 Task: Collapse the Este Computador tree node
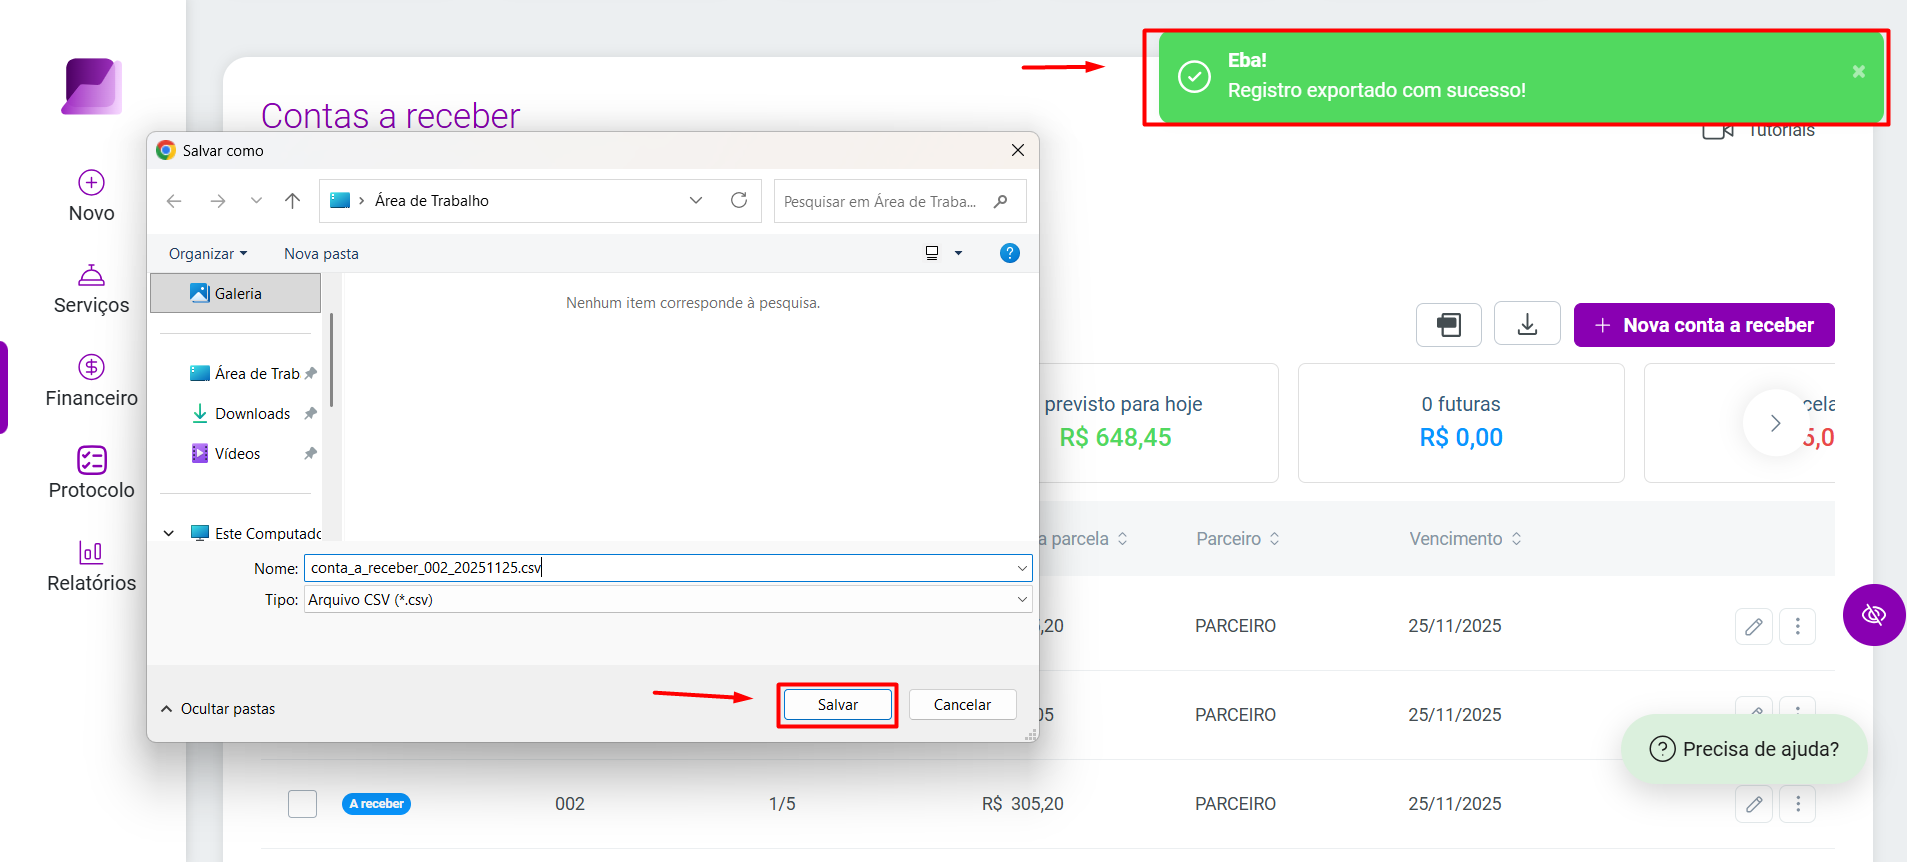169,534
